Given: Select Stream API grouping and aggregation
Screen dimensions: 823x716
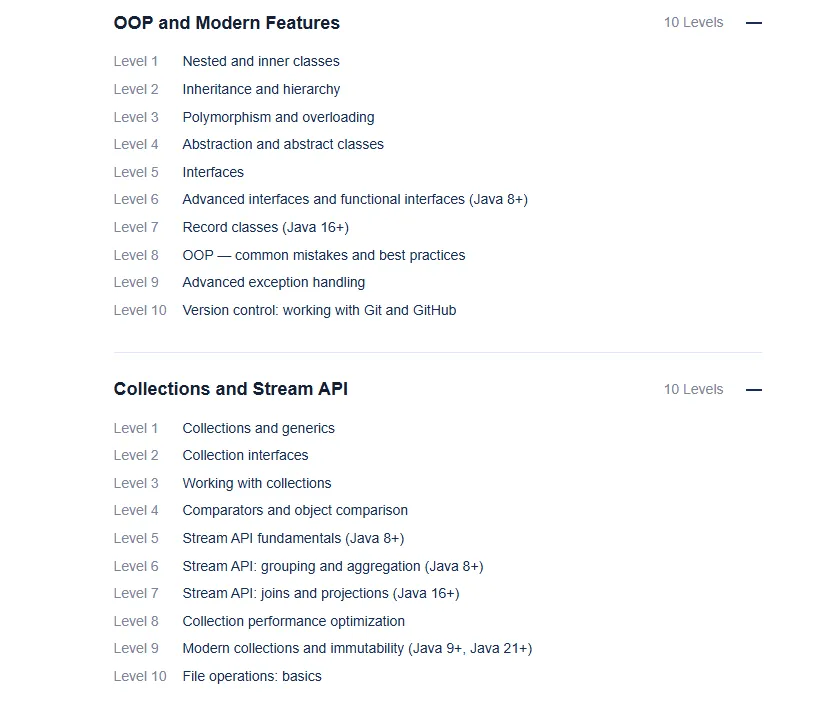Looking at the screenshot, I should pyautogui.click(x=332, y=567).
